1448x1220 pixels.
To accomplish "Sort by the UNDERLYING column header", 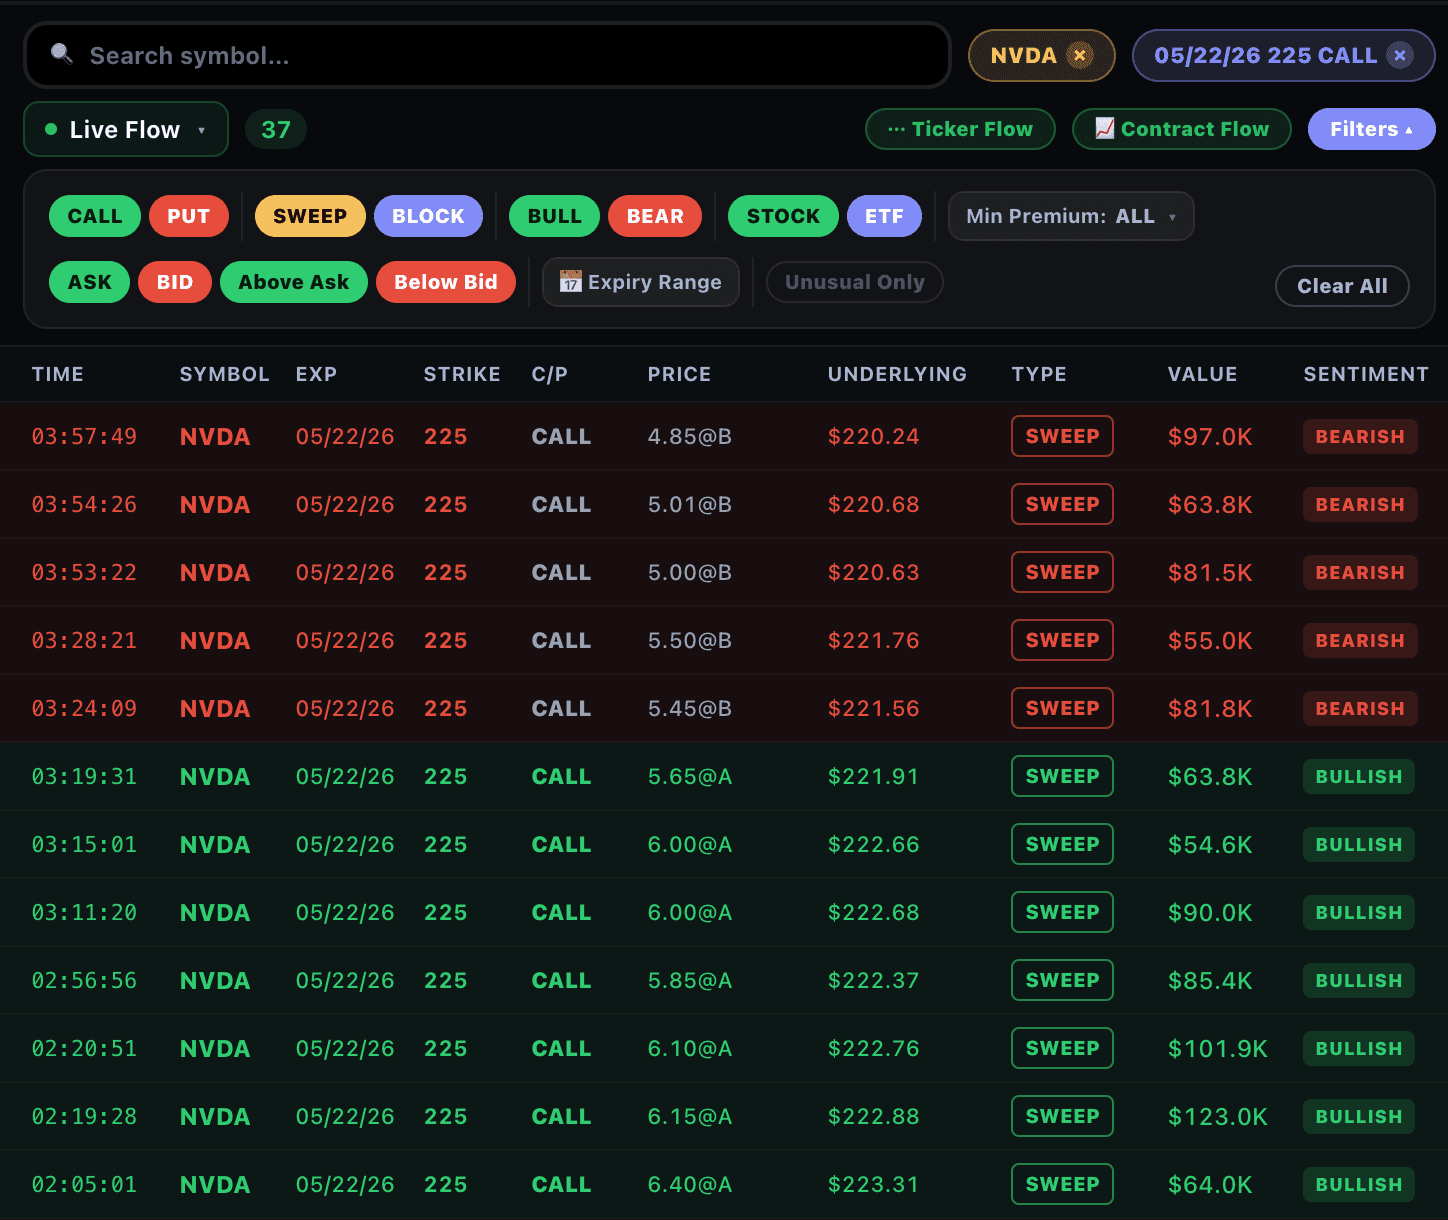I will [898, 374].
